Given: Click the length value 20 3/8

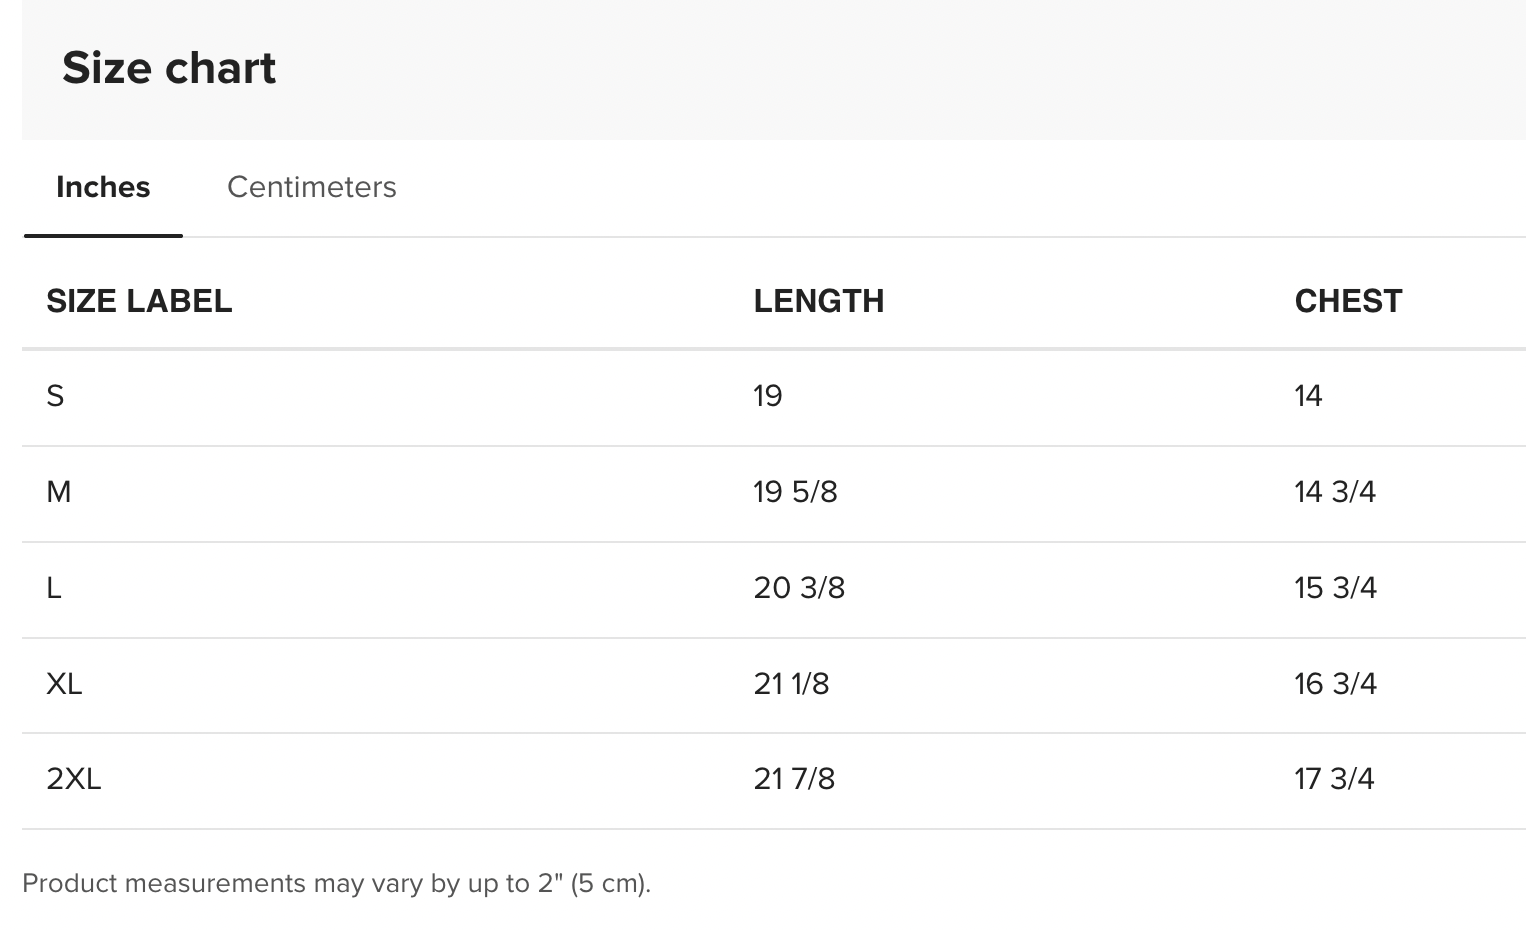Looking at the screenshot, I should tap(800, 588).
